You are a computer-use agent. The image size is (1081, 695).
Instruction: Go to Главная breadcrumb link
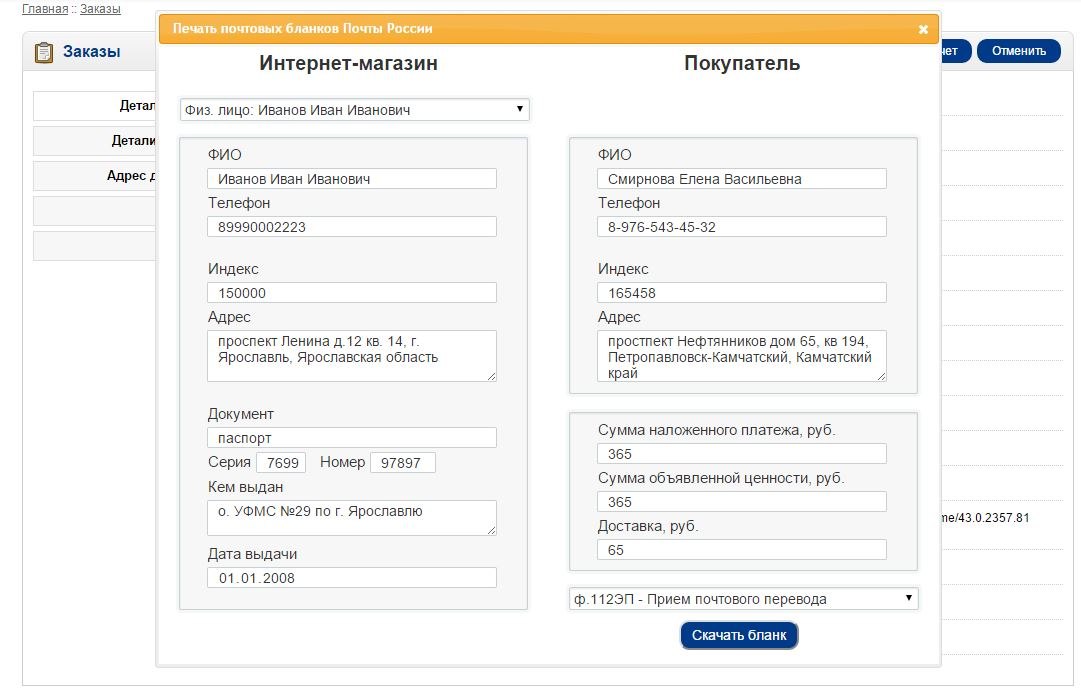coord(45,9)
